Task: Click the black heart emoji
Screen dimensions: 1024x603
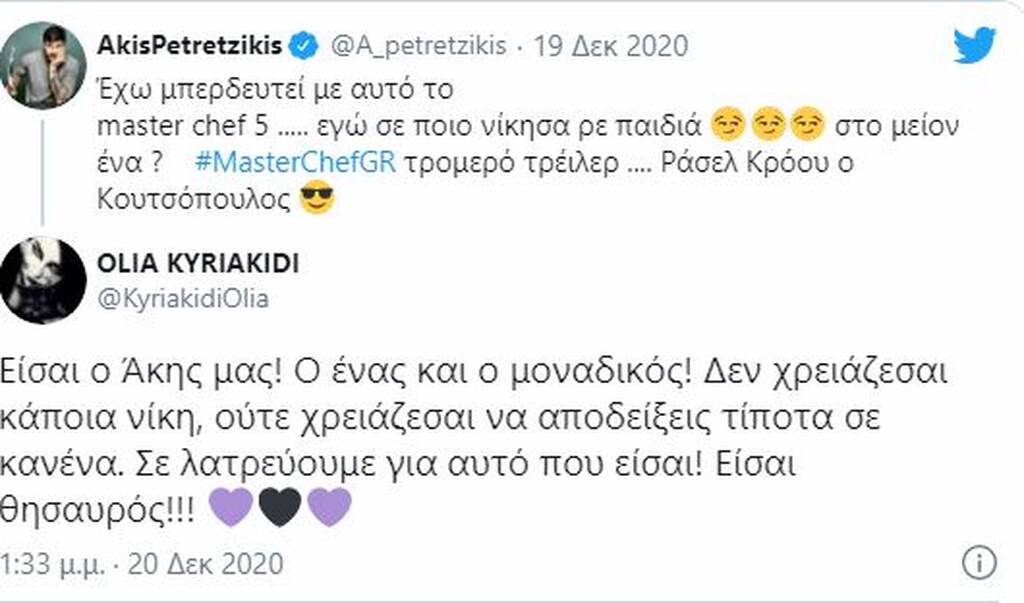Action: [x=280, y=506]
